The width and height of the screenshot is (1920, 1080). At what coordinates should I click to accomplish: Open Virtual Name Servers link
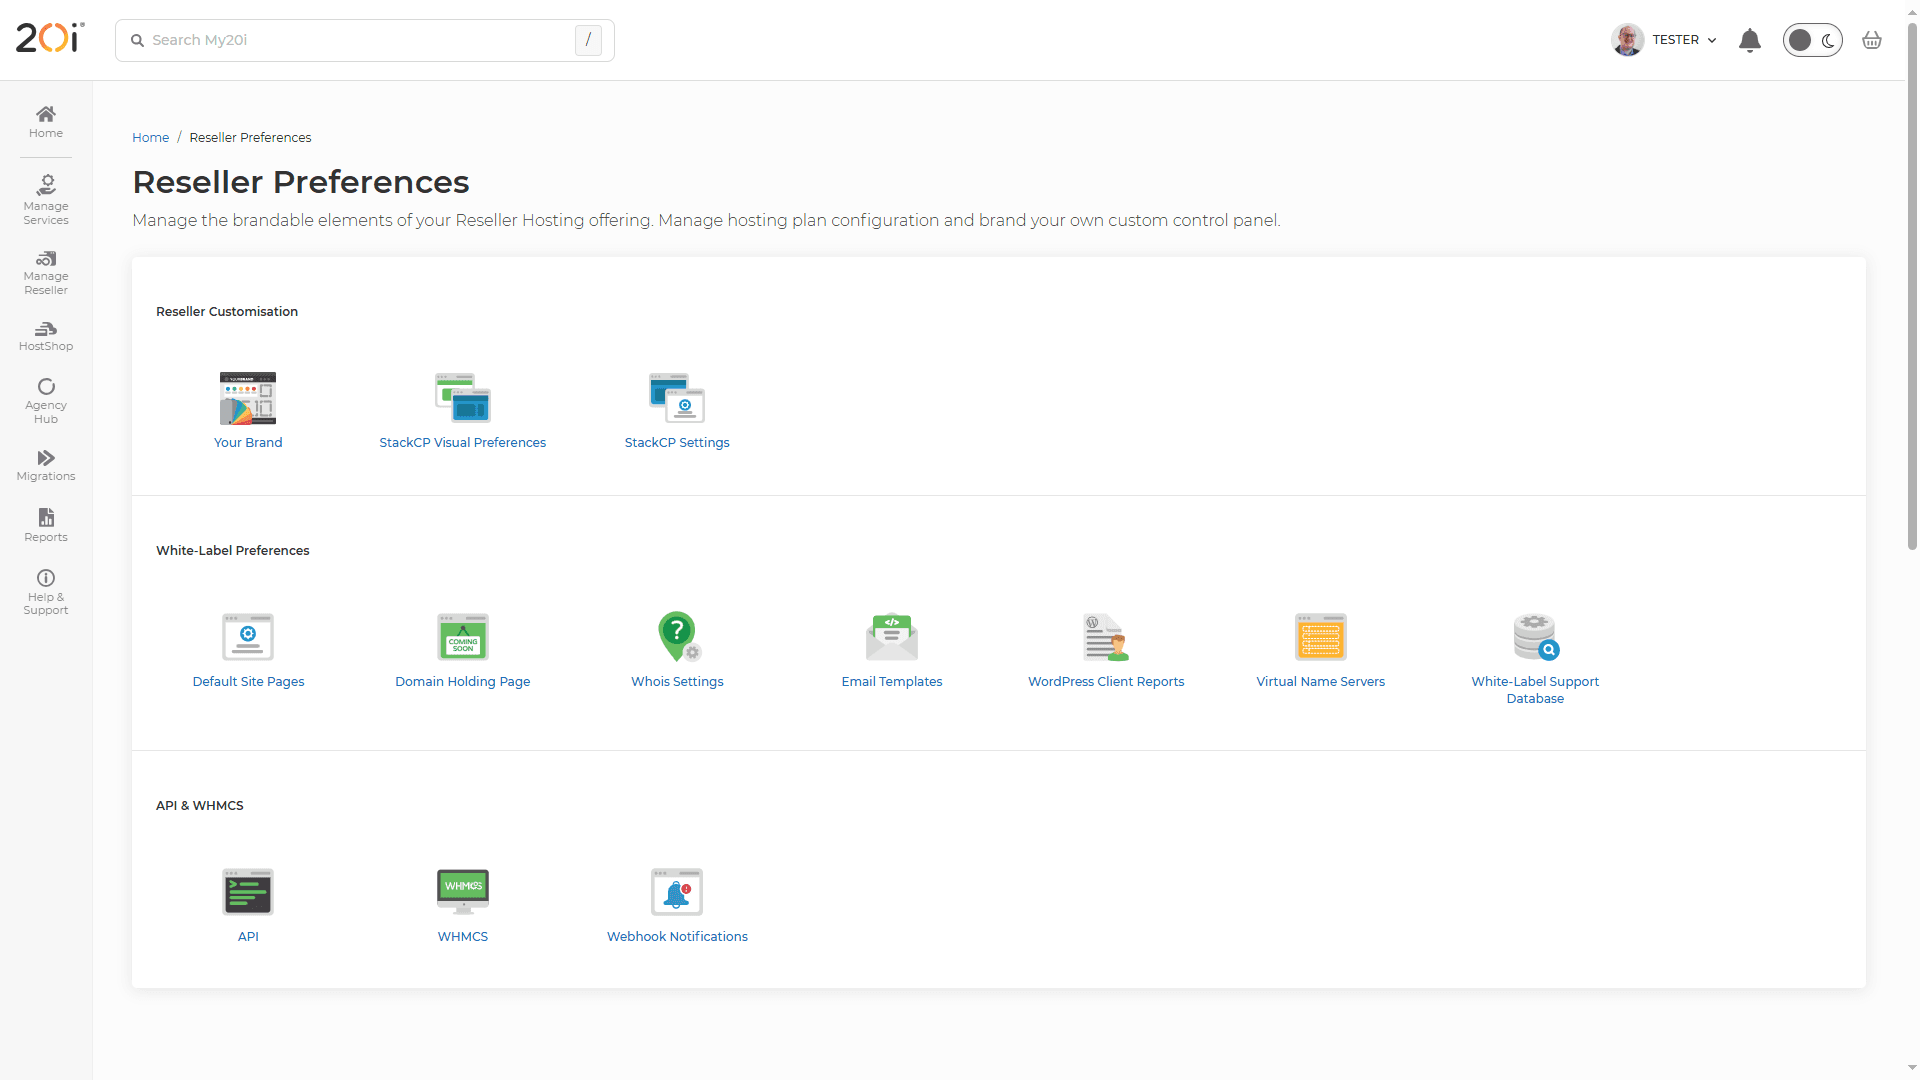click(1321, 682)
